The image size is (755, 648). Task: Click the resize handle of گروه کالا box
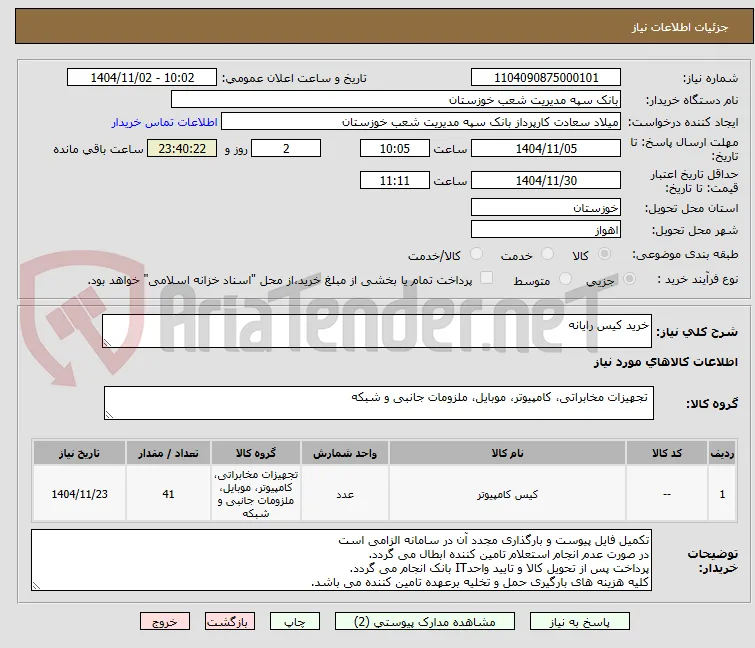tap(109, 415)
